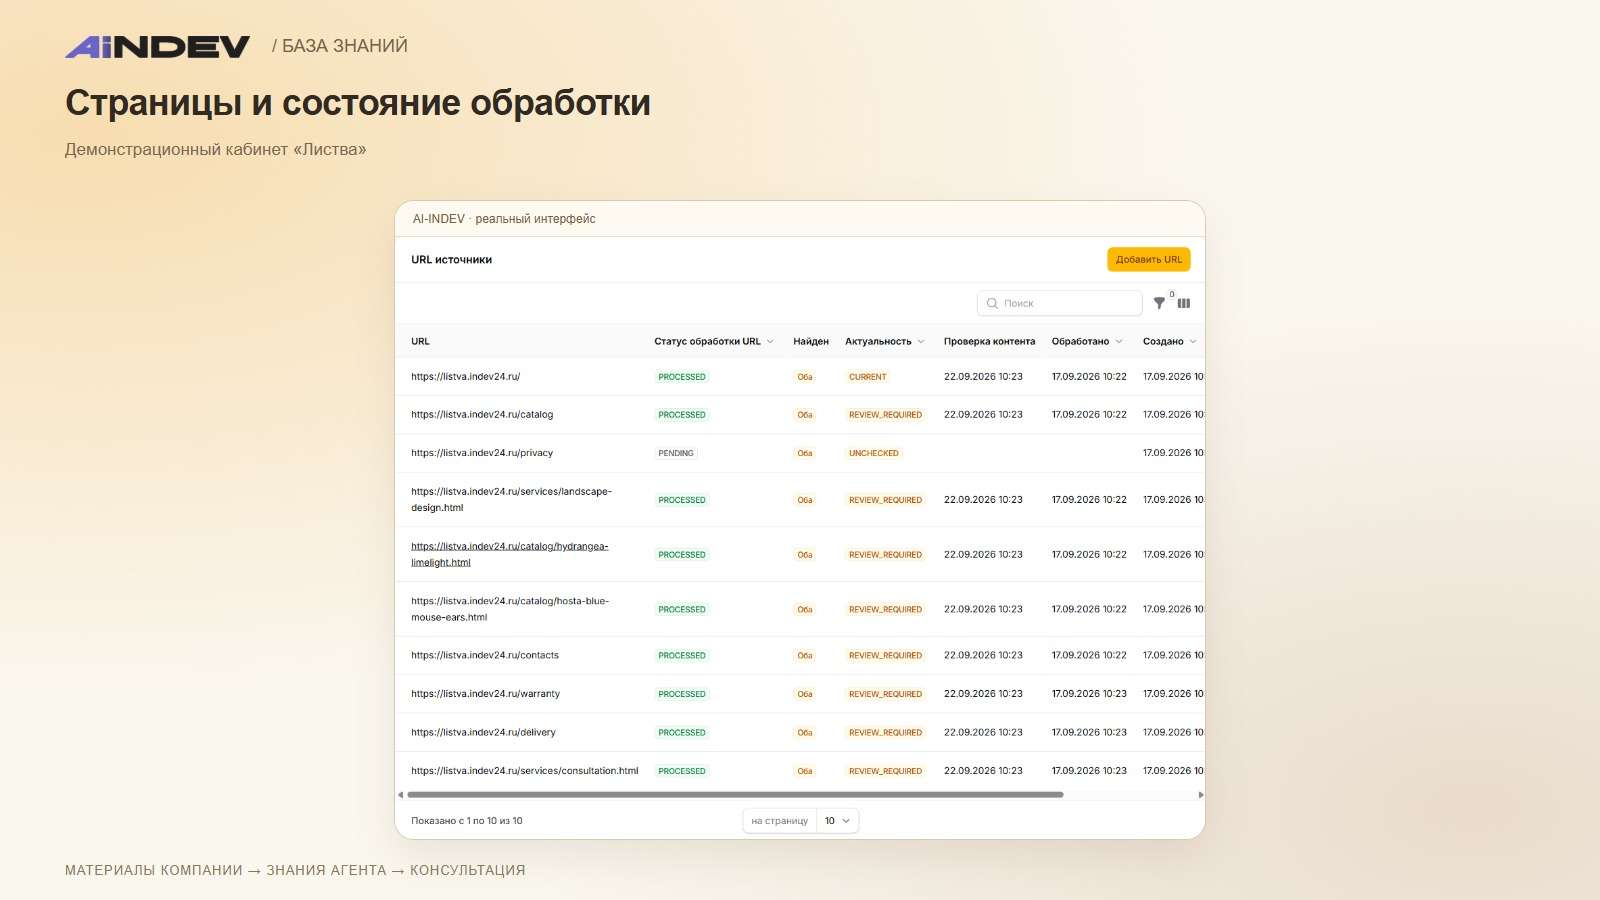This screenshot has height=900, width=1600.
Task: Click the на страницу label
Action: point(779,821)
